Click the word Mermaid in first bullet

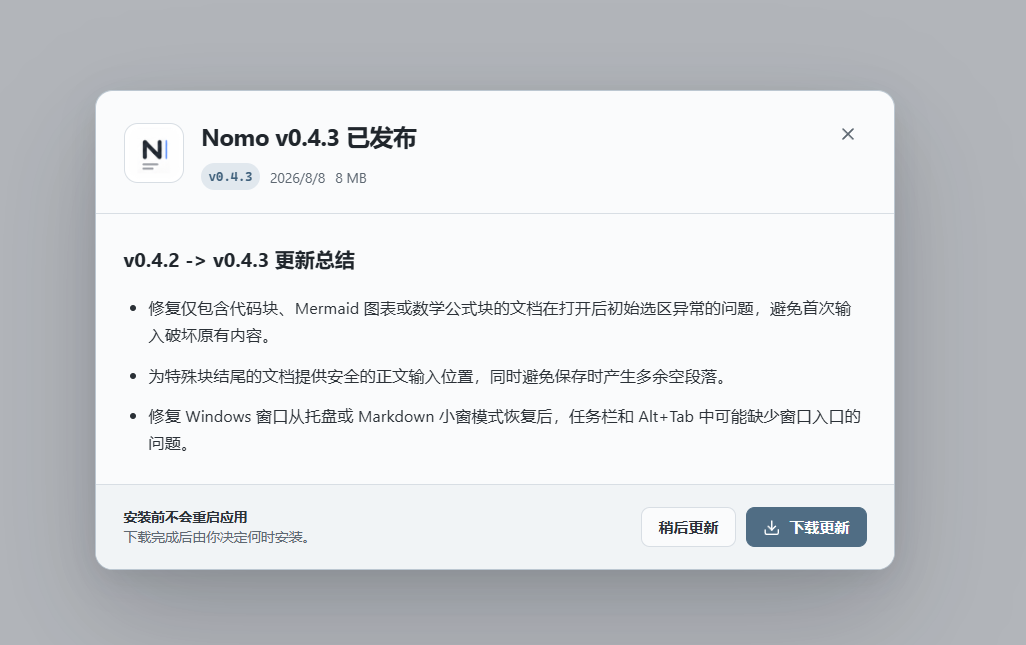coord(327,308)
